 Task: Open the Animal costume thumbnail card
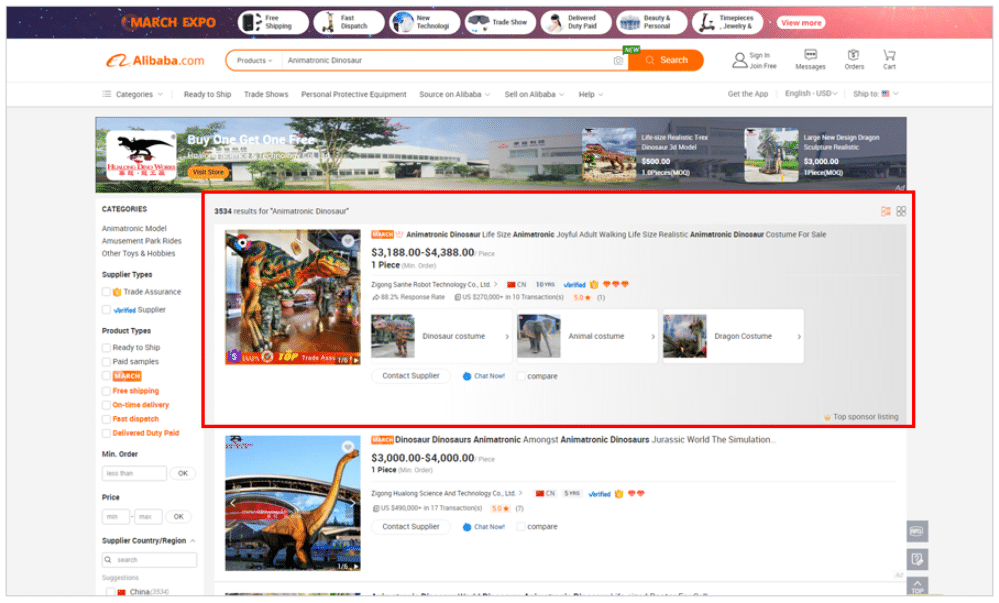coord(587,336)
